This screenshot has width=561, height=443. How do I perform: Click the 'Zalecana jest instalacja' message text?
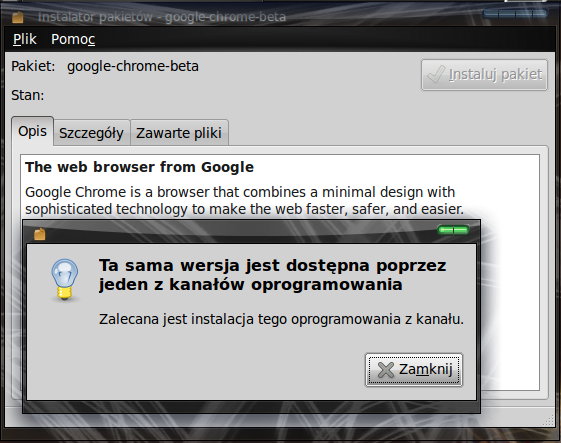point(281,319)
